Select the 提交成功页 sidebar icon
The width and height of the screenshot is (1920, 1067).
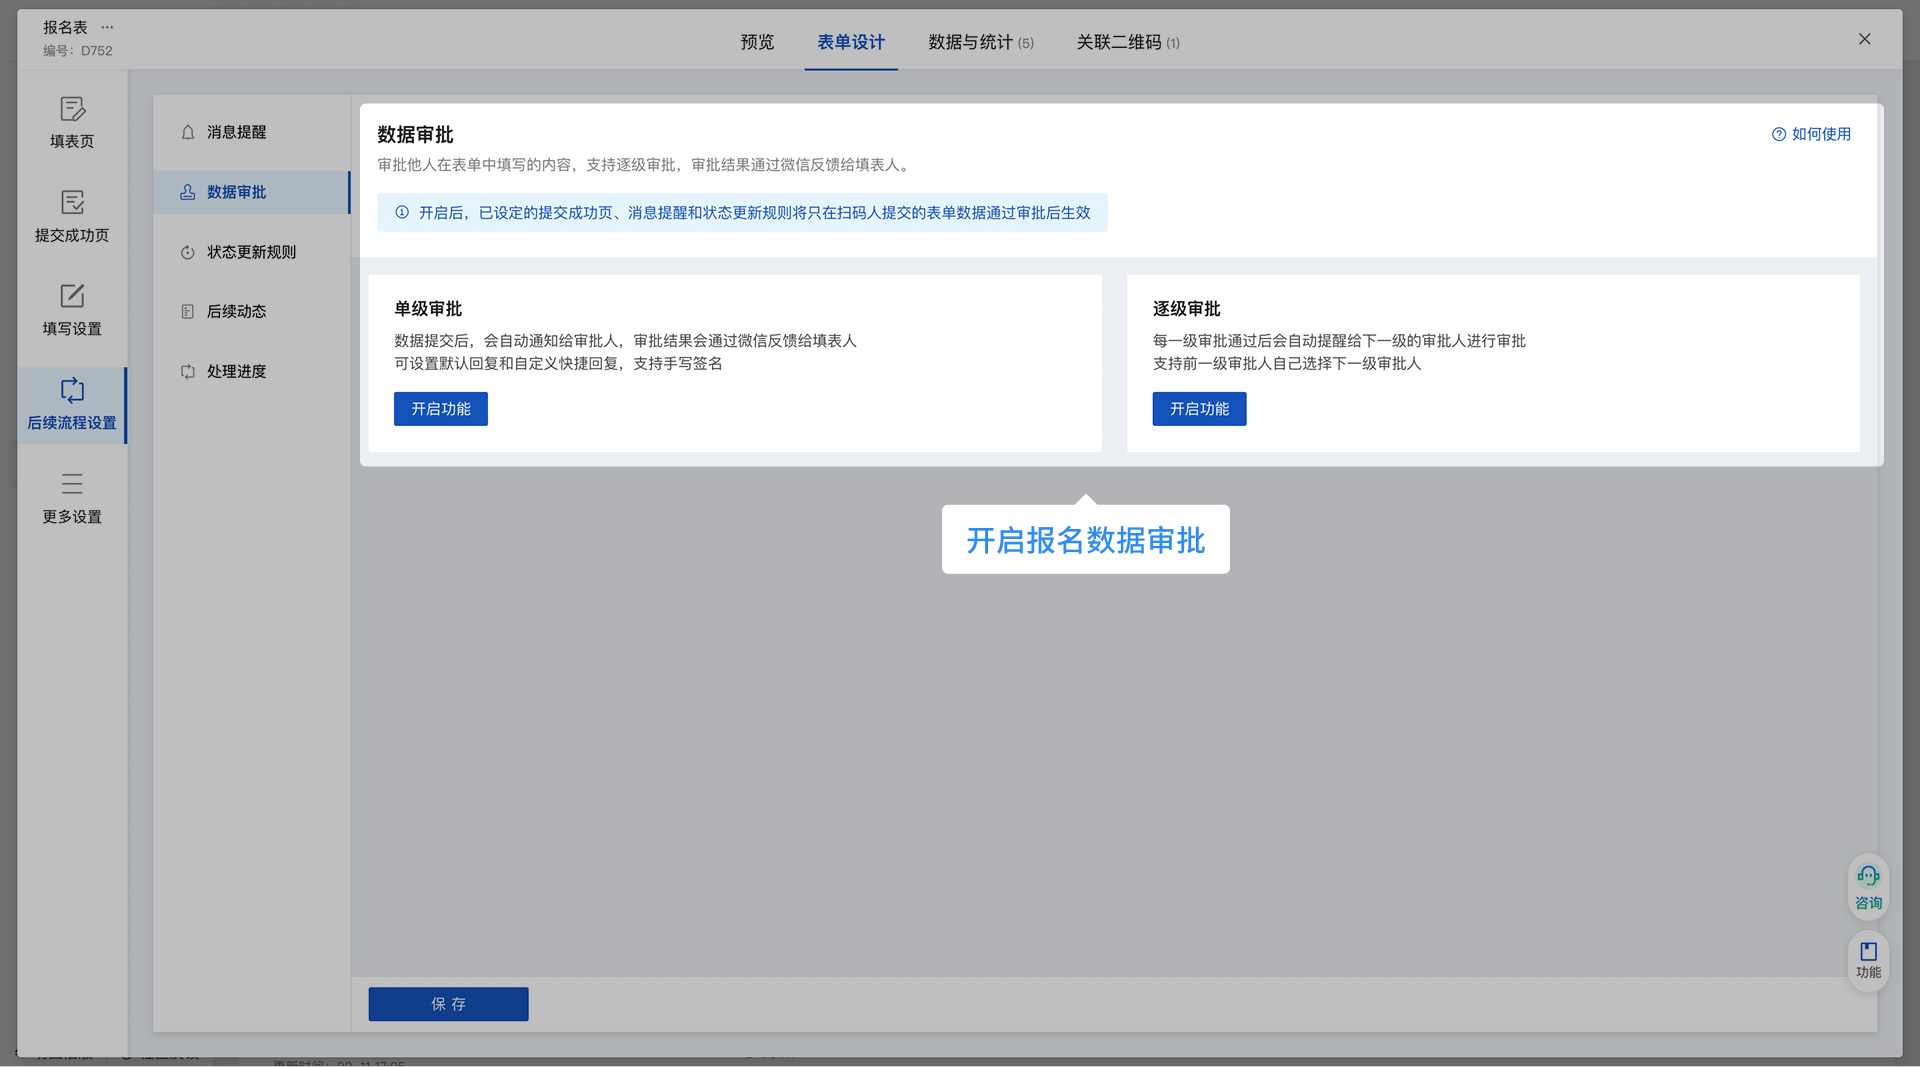pos(72,216)
